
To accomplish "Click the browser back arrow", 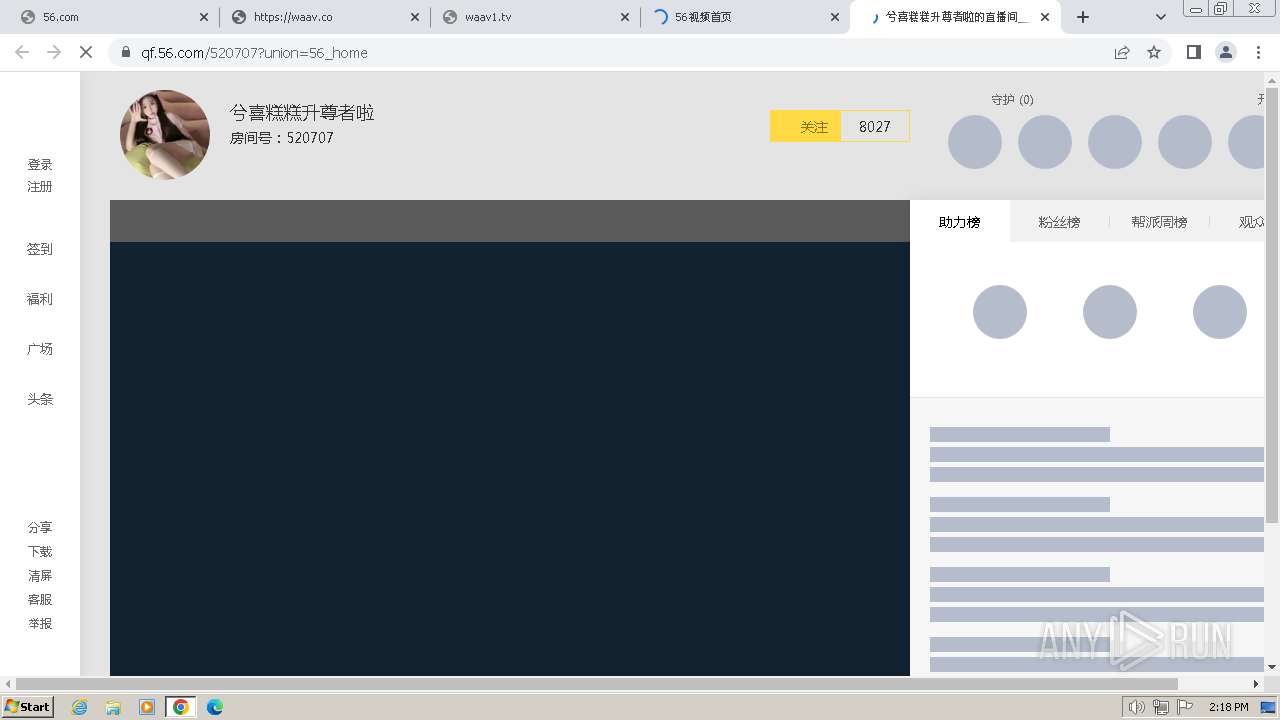I will coord(22,52).
